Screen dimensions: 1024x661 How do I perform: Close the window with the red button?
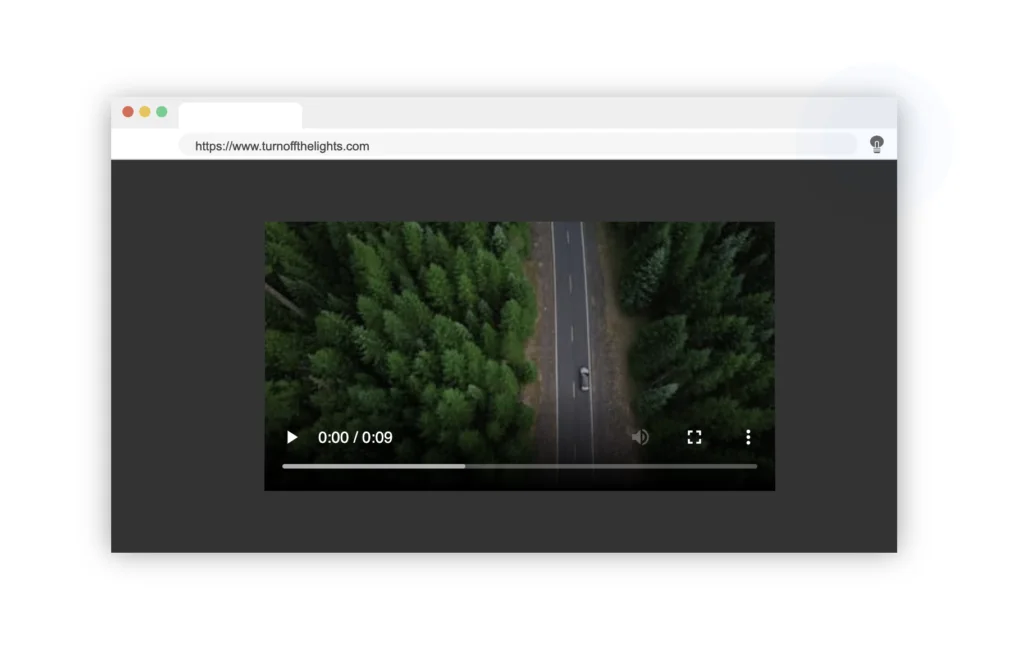[x=128, y=112]
